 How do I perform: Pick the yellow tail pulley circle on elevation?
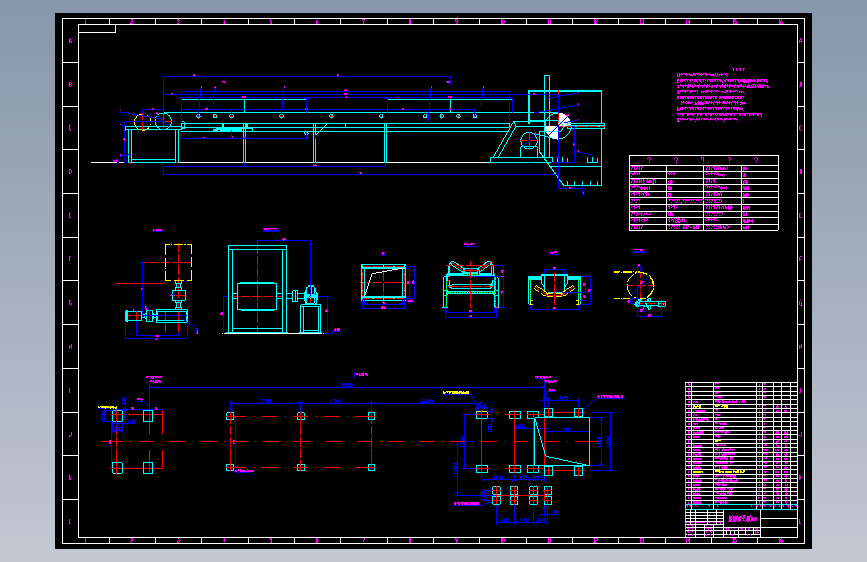coord(143,122)
